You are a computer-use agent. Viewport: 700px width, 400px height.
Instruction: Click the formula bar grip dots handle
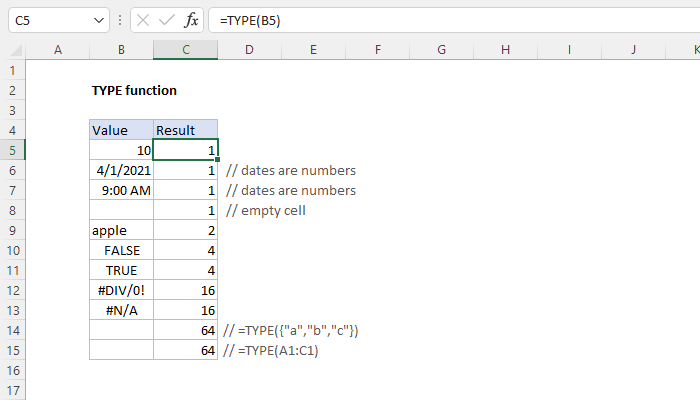(x=120, y=20)
